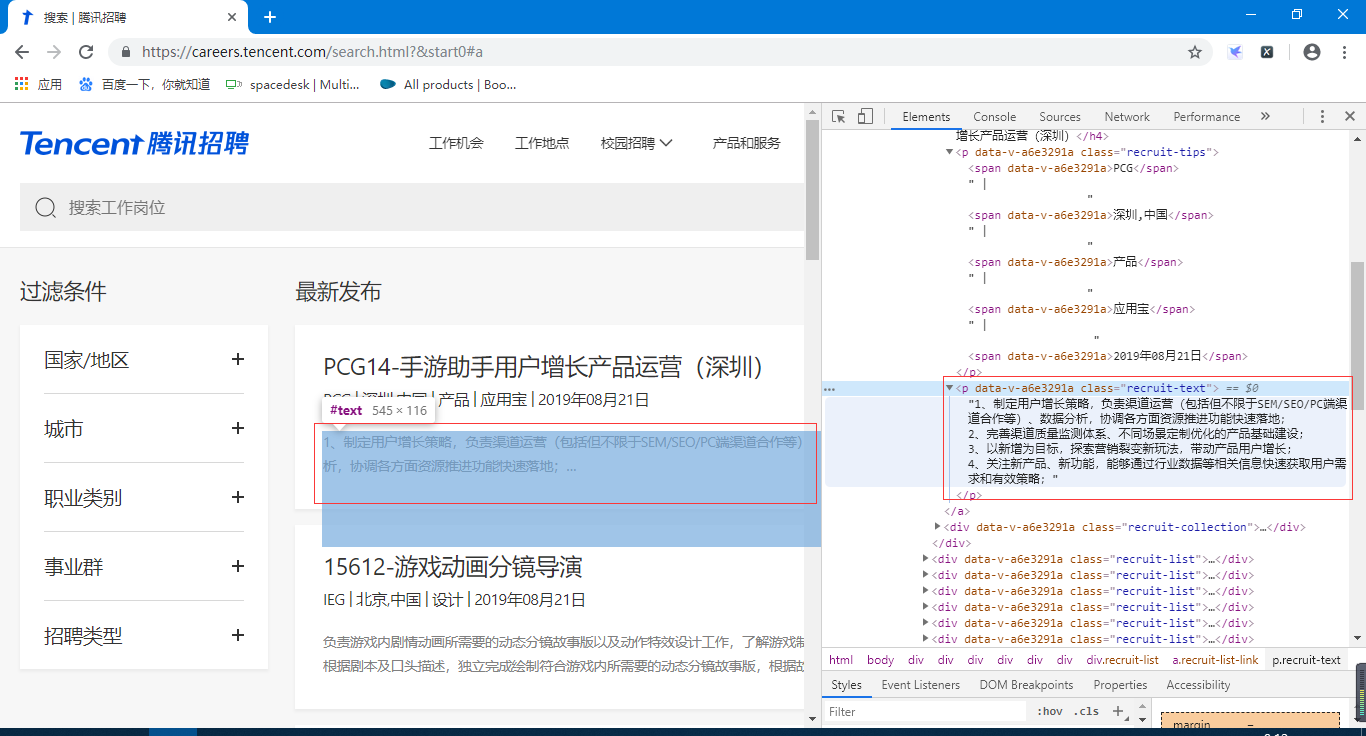Select the span containing 2019年08月21日
This screenshot has width=1366, height=736.
pyautogui.click(x=1108, y=356)
